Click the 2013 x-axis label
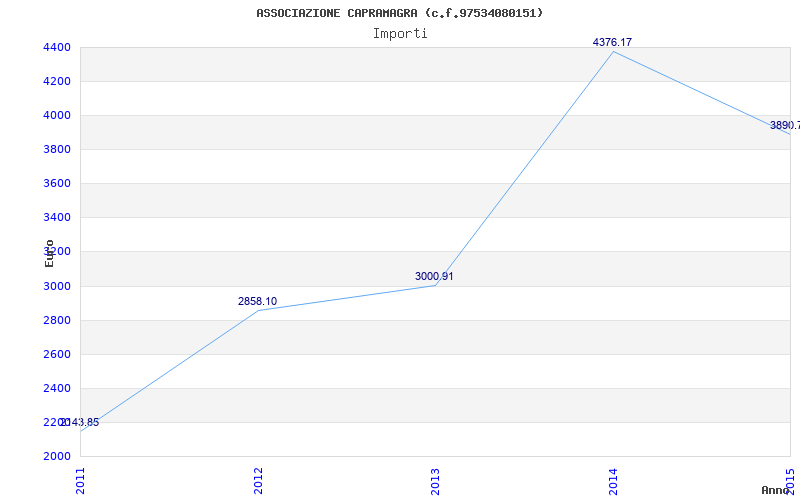This screenshot has height=500, width=800. click(x=435, y=481)
